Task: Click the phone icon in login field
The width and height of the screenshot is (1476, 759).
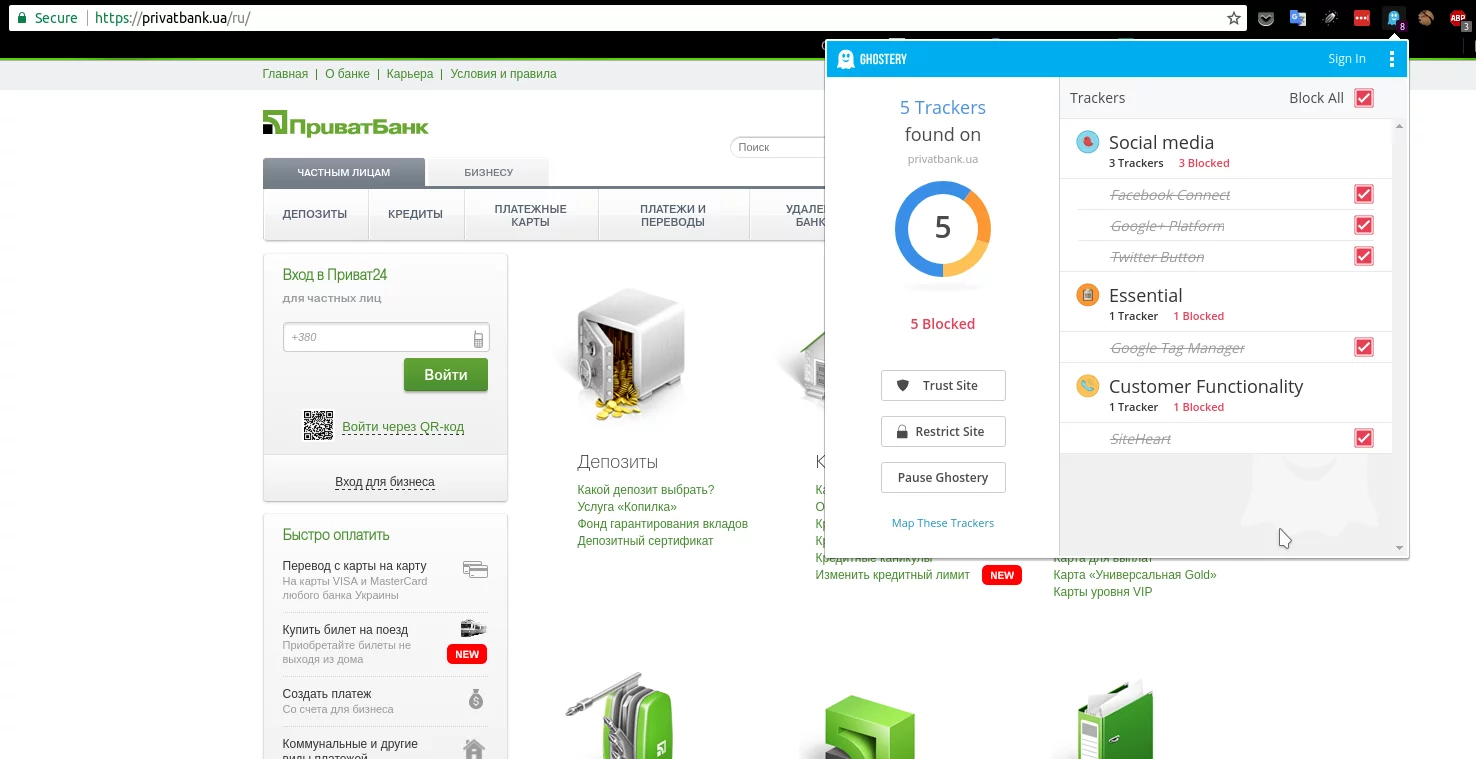Action: [x=478, y=338]
